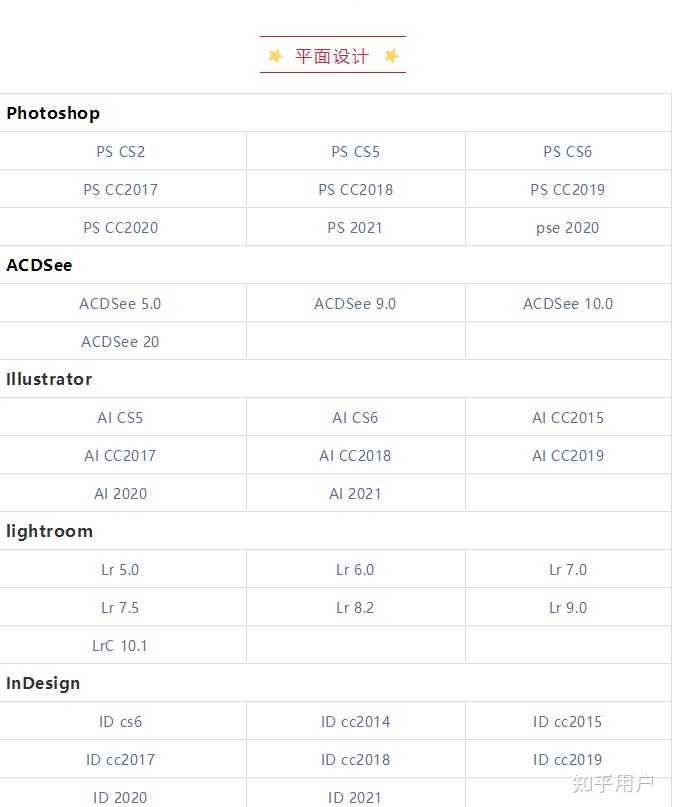Click the left star icon beside 平面设计
673x807 pixels.
coord(275,56)
